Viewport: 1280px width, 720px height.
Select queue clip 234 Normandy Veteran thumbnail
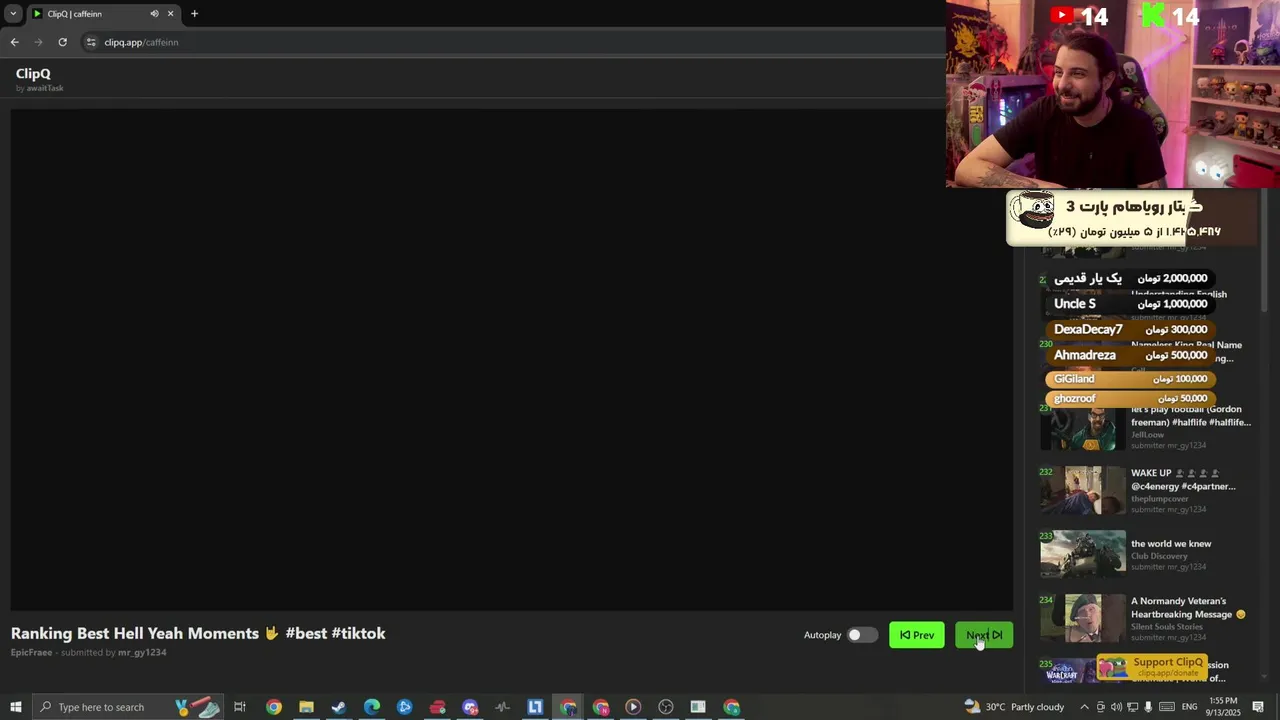point(1082,618)
